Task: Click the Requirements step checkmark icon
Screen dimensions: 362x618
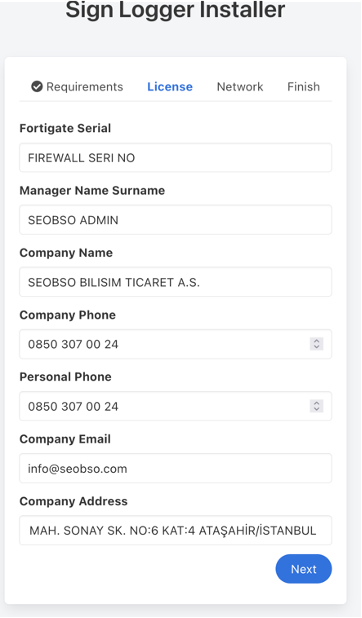Action: (37, 86)
